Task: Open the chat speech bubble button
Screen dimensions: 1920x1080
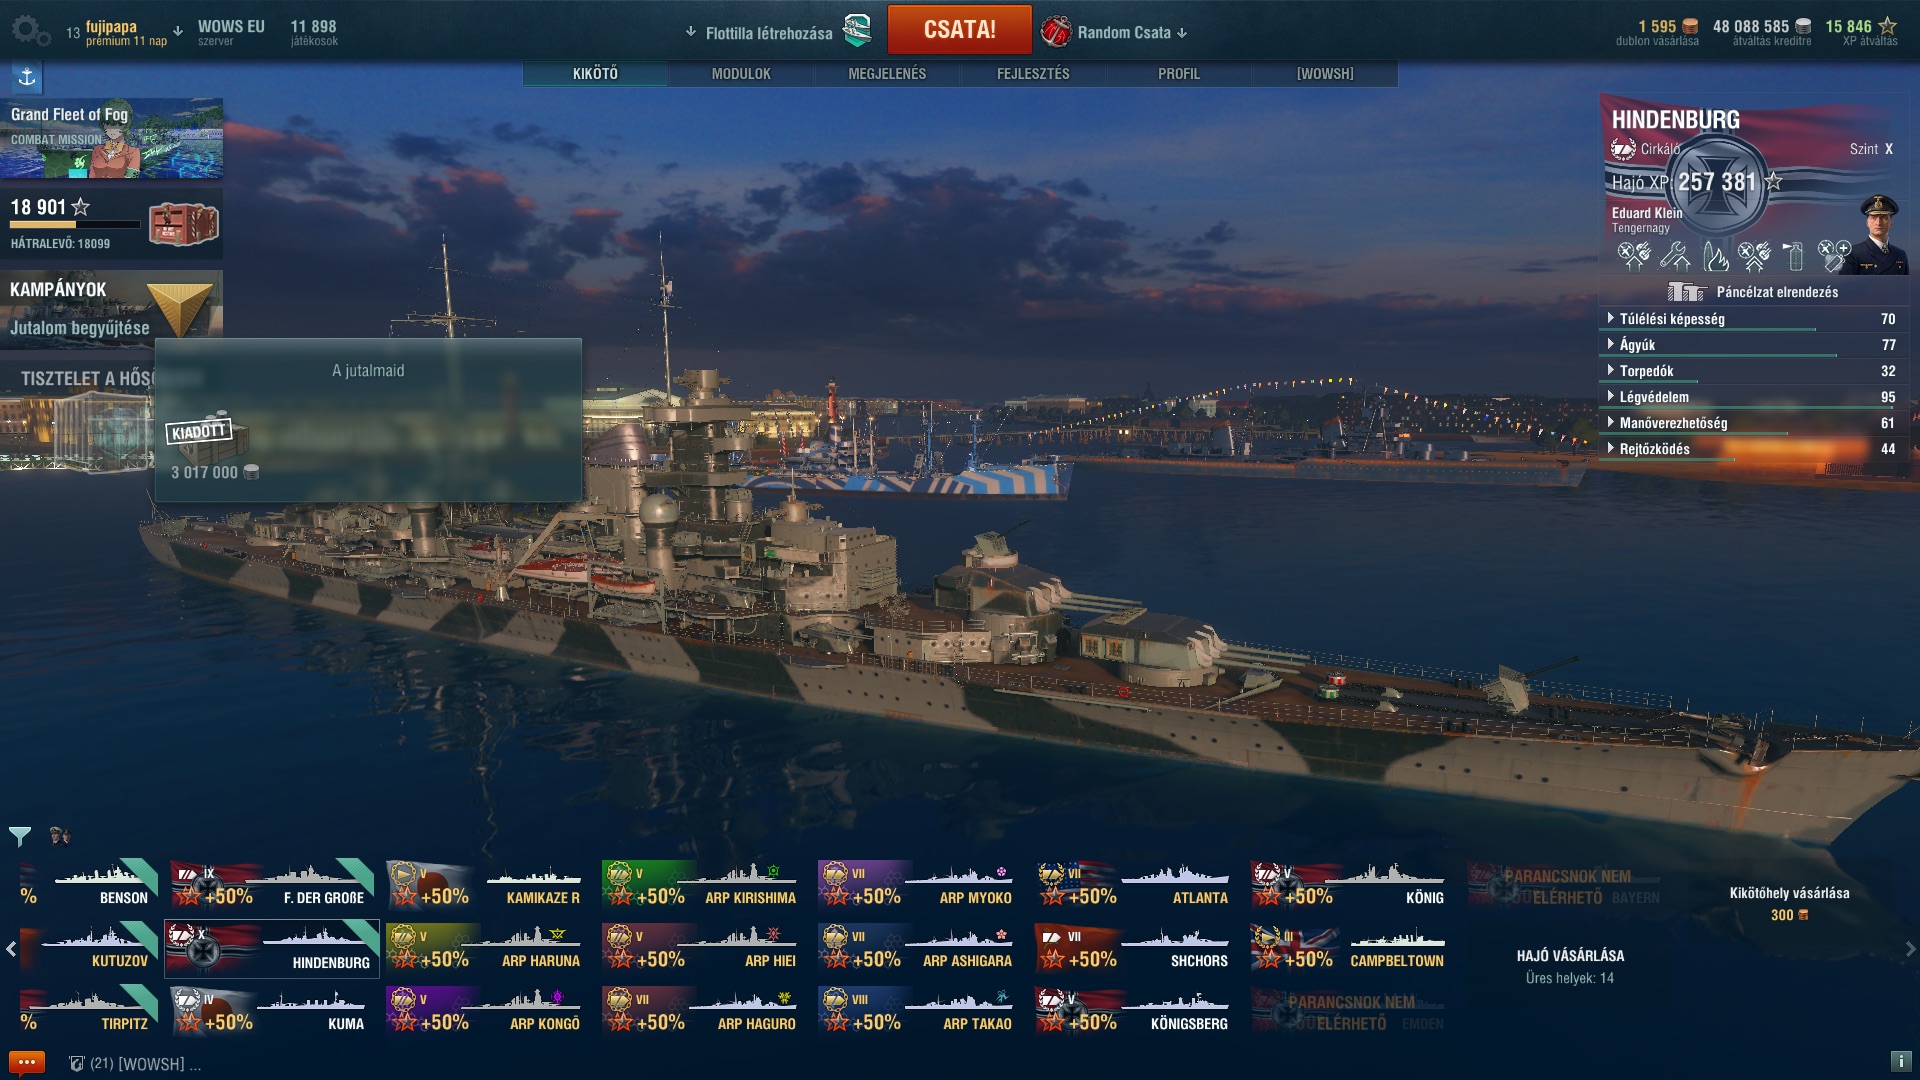Action: coord(26,1062)
